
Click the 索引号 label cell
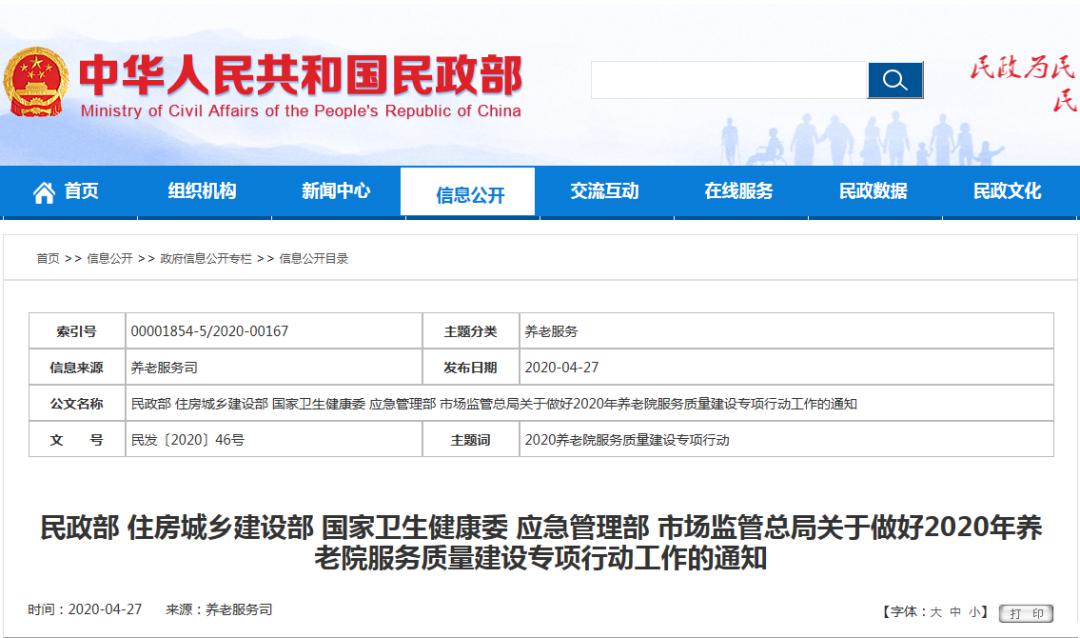[x=76, y=331]
